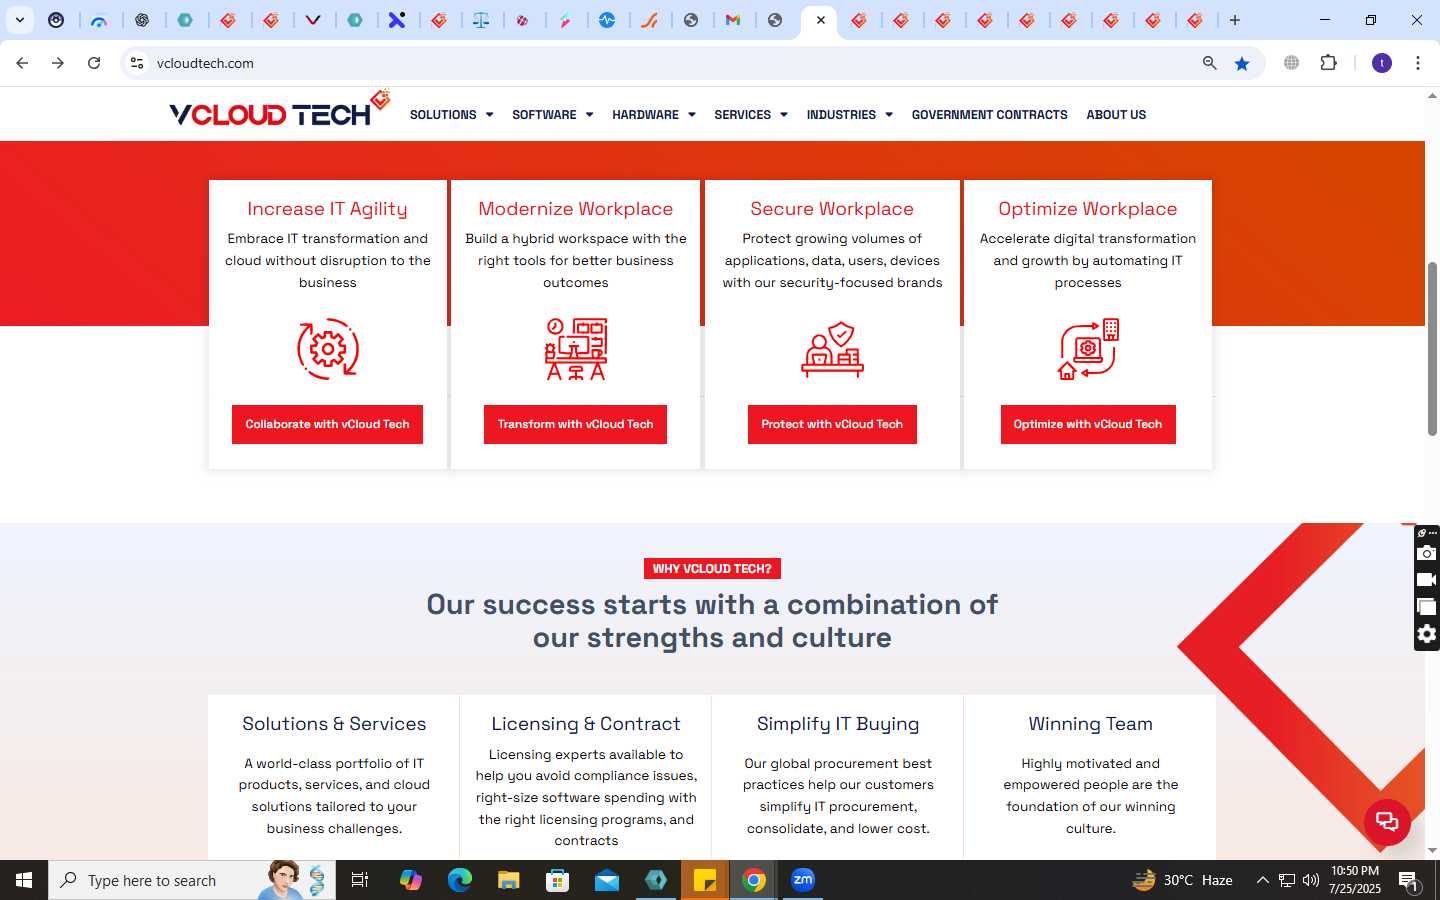
Task: Open Task View on the taskbar
Action: [x=360, y=880]
